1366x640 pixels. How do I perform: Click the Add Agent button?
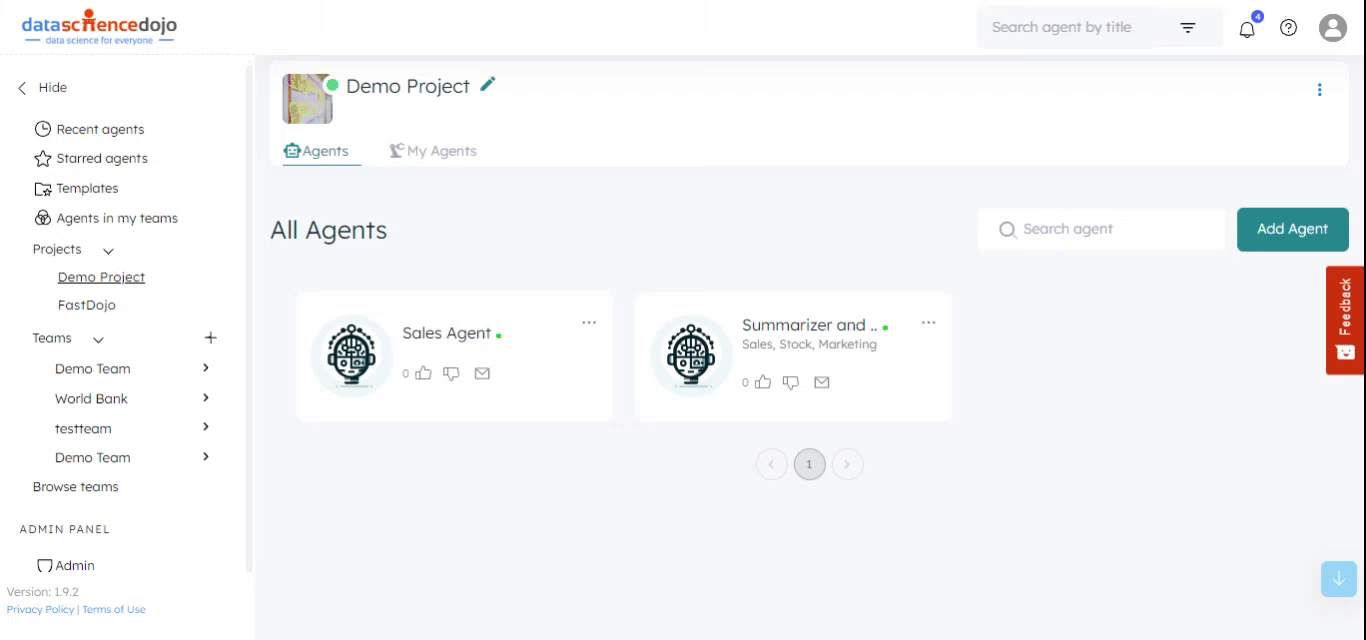pos(1292,229)
